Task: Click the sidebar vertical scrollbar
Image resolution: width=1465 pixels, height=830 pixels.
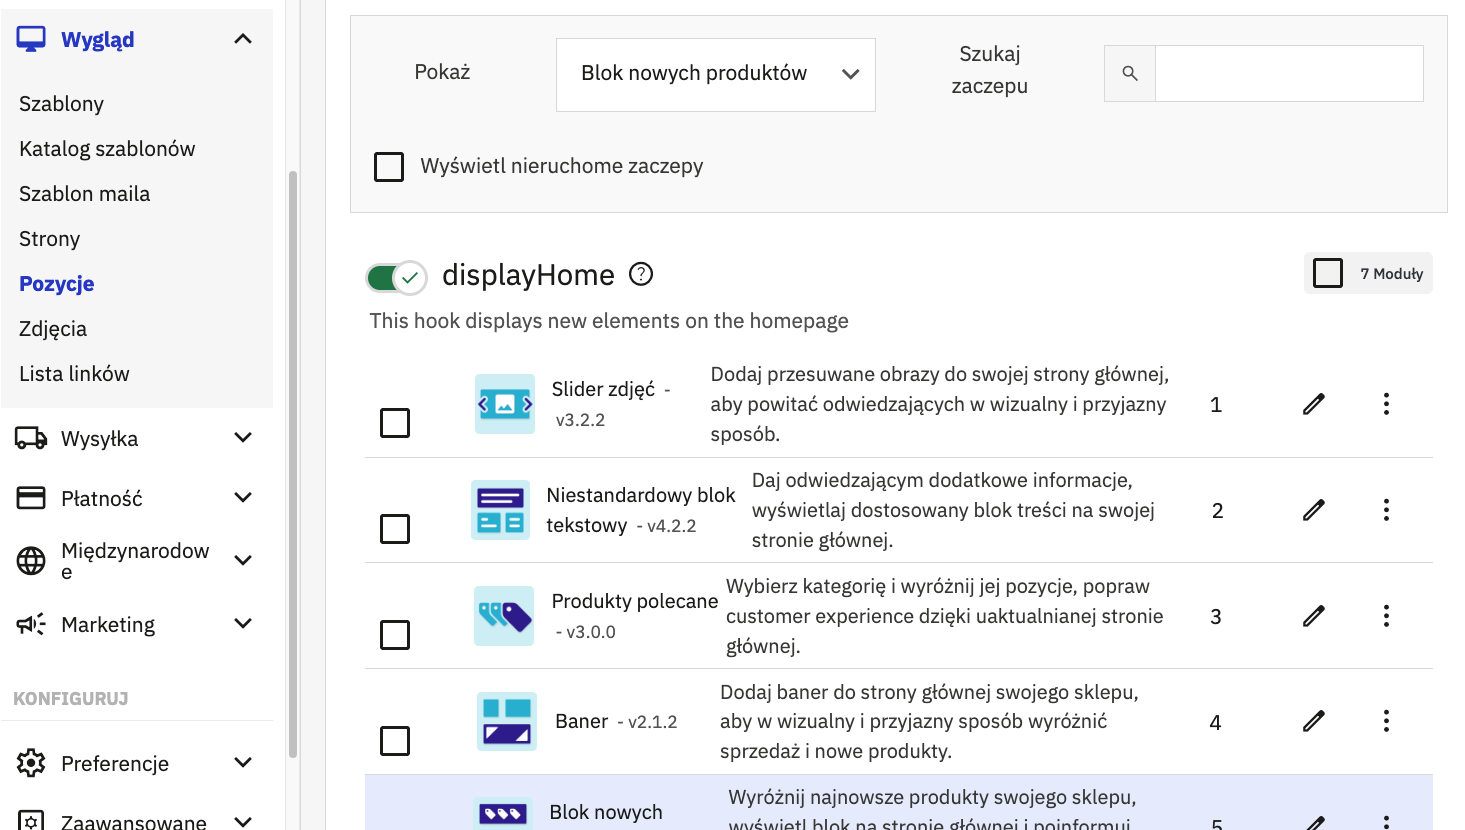Action: coord(293,464)
